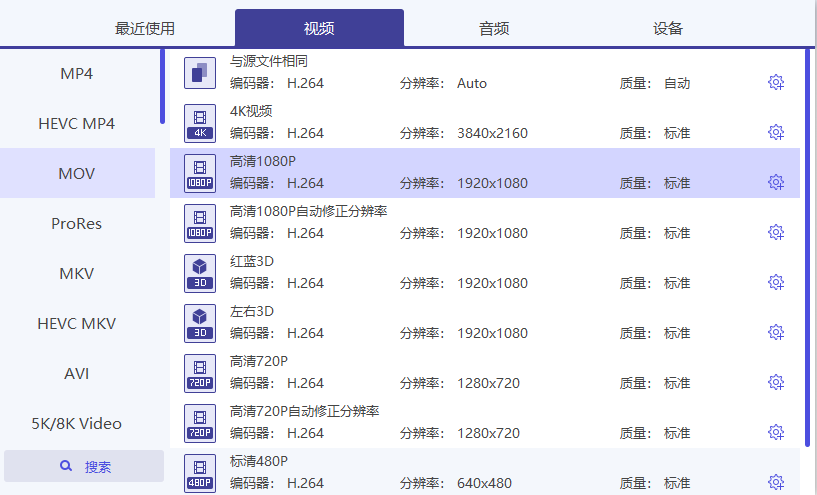Click the 4K film icon
Viewport: 817px width, 495px height.
coord(200,123)
